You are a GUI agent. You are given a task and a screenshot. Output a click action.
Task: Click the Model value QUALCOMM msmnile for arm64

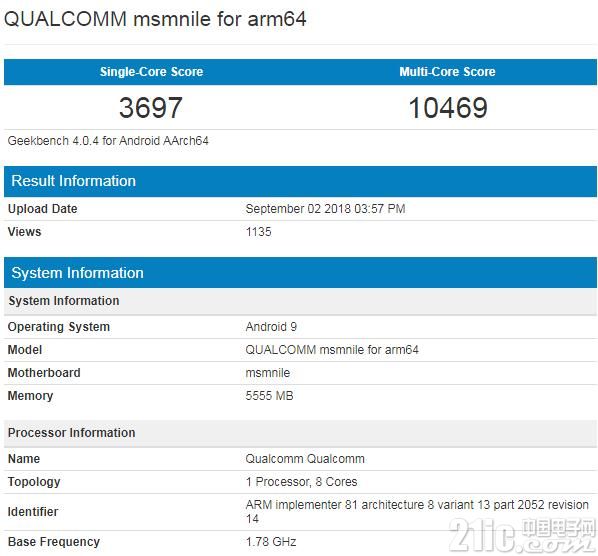pos(332,350)
